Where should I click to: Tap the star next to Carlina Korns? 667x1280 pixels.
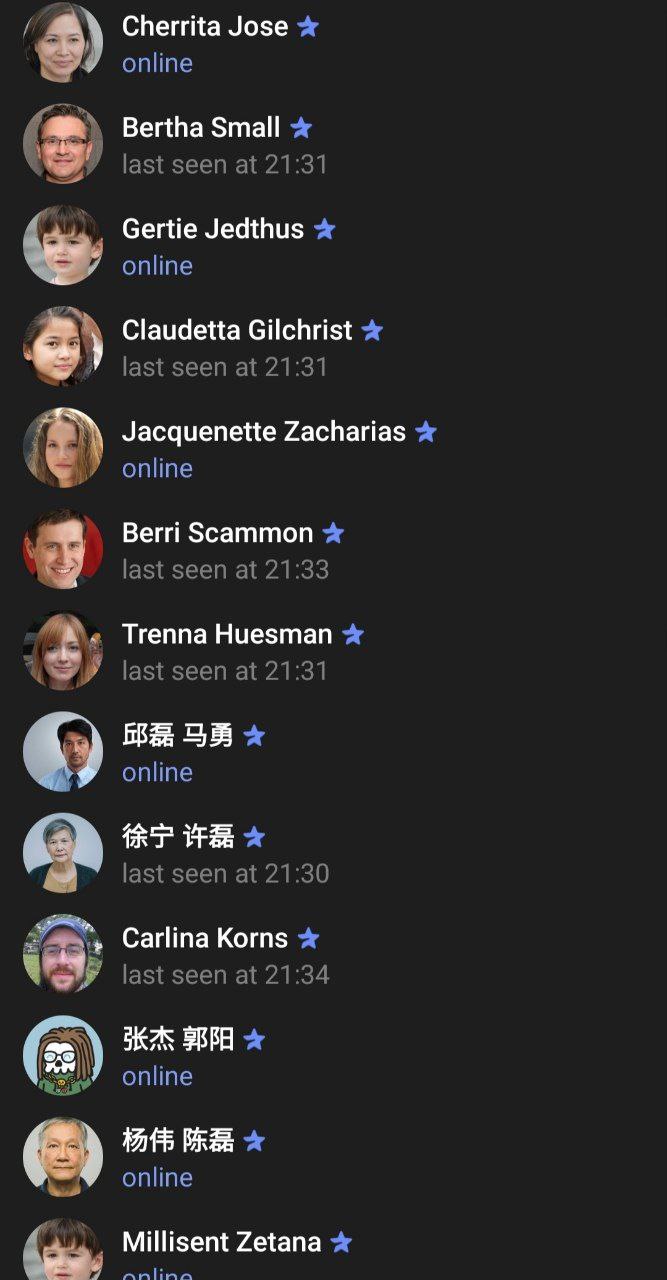pyautogui.click(x=308, y=938)
